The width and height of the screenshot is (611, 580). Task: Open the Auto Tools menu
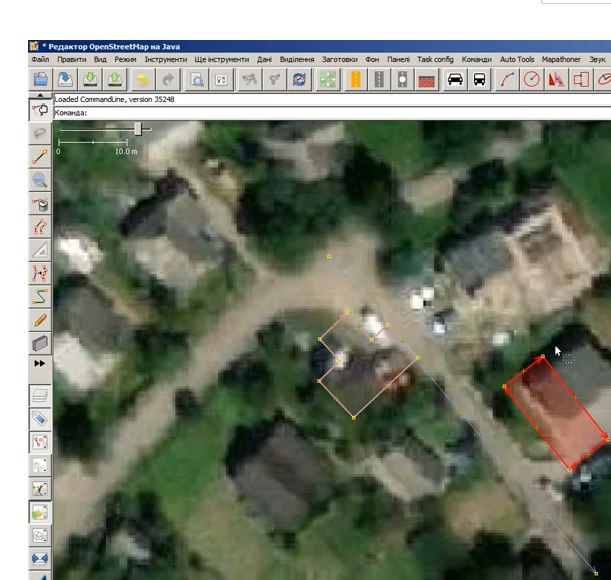(x=517, y=59)
